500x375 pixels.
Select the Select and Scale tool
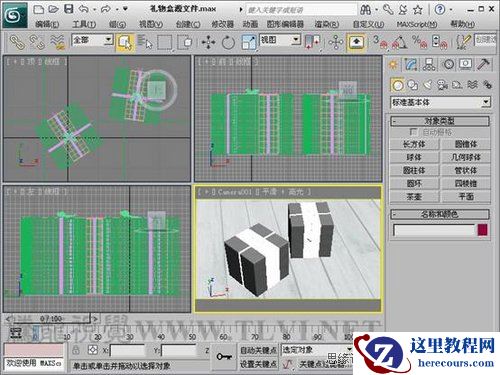click(x=249, y=43)
